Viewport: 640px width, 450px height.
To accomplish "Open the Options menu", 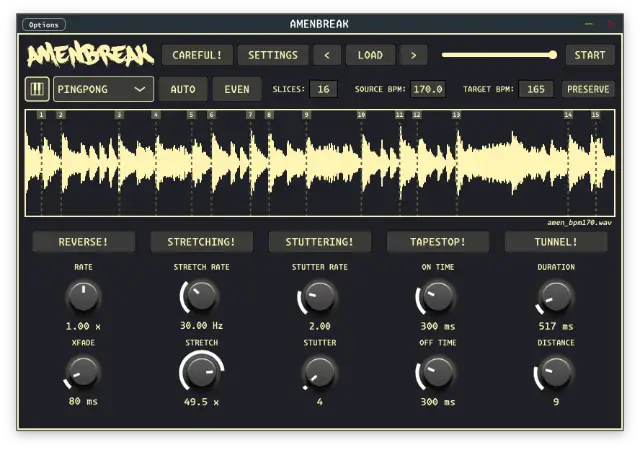I will (x=43, y=24).
